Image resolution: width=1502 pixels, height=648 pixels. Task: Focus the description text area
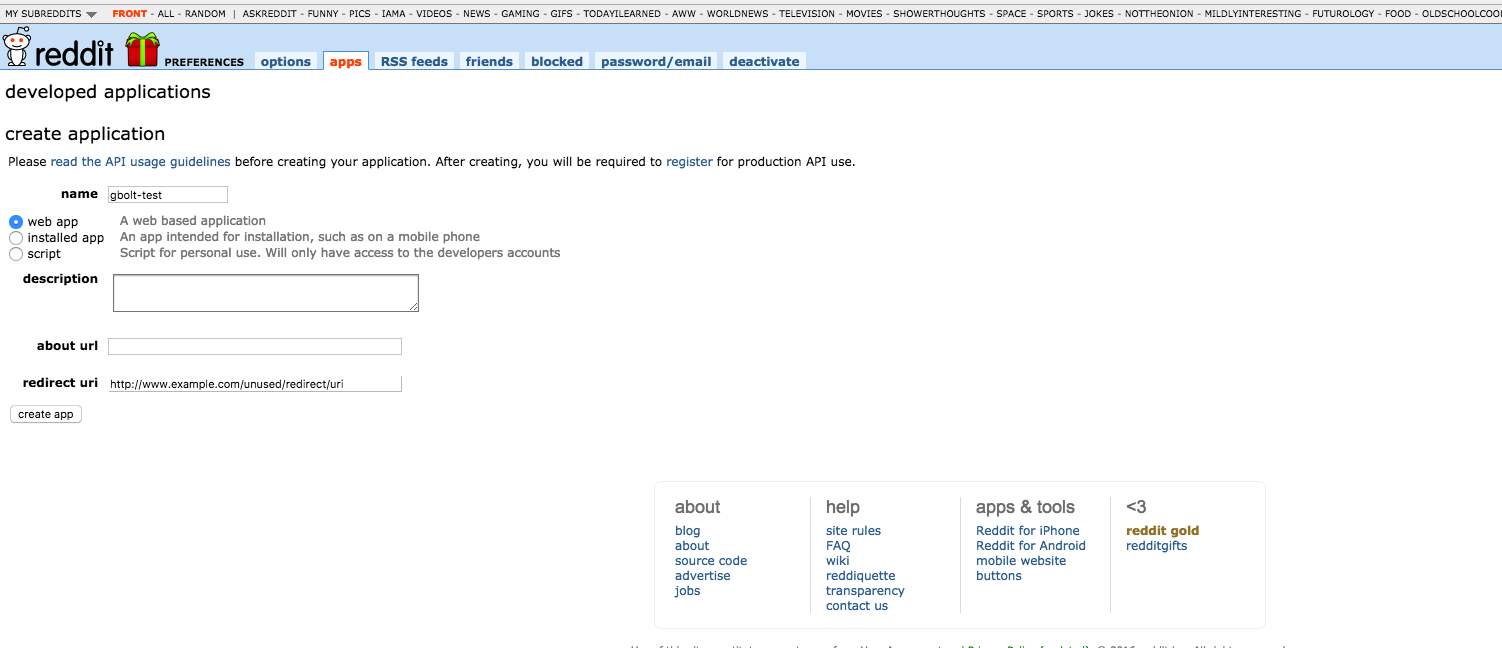tap(266, 293)
